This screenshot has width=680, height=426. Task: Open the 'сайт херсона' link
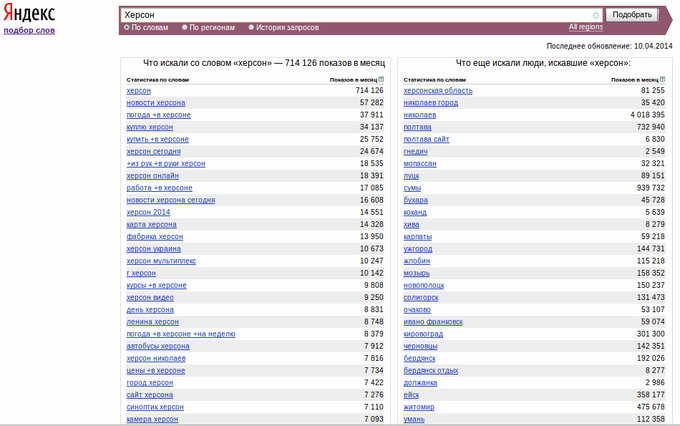[x=150, y=395]
